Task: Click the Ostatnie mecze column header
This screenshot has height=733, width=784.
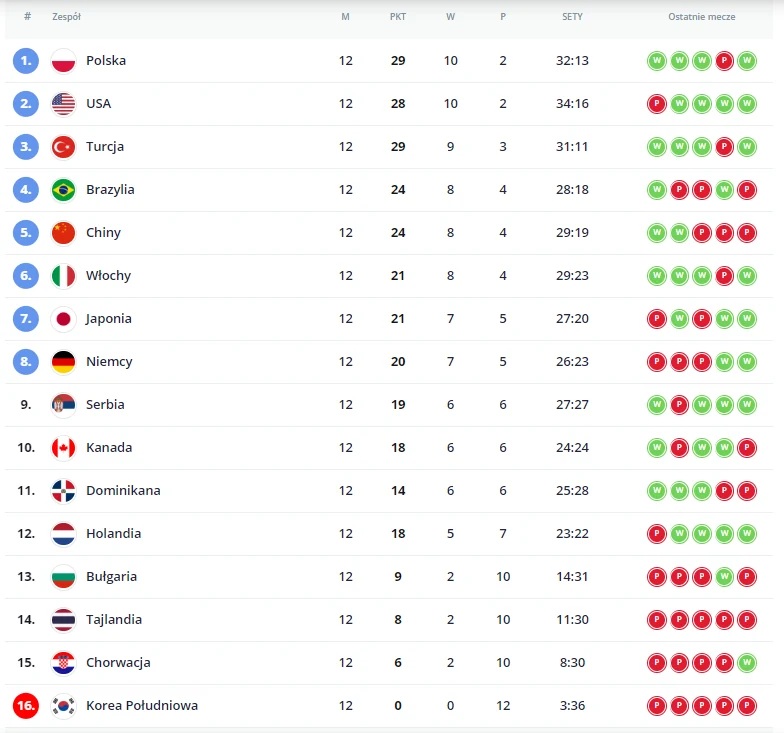Action: [x=702, y=17]
